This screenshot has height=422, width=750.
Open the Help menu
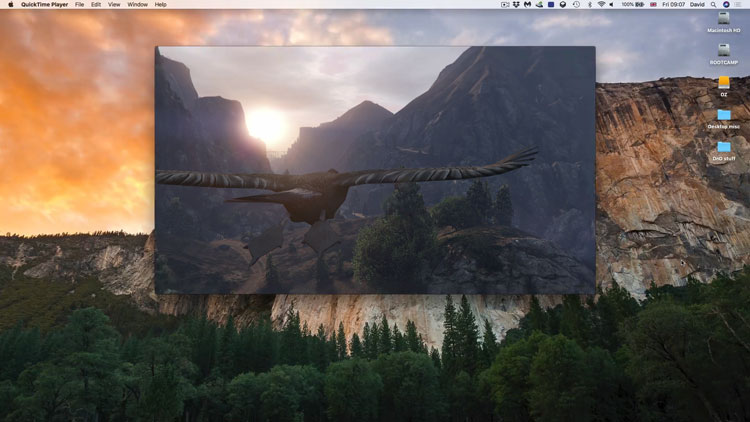(x=160, y=4)
